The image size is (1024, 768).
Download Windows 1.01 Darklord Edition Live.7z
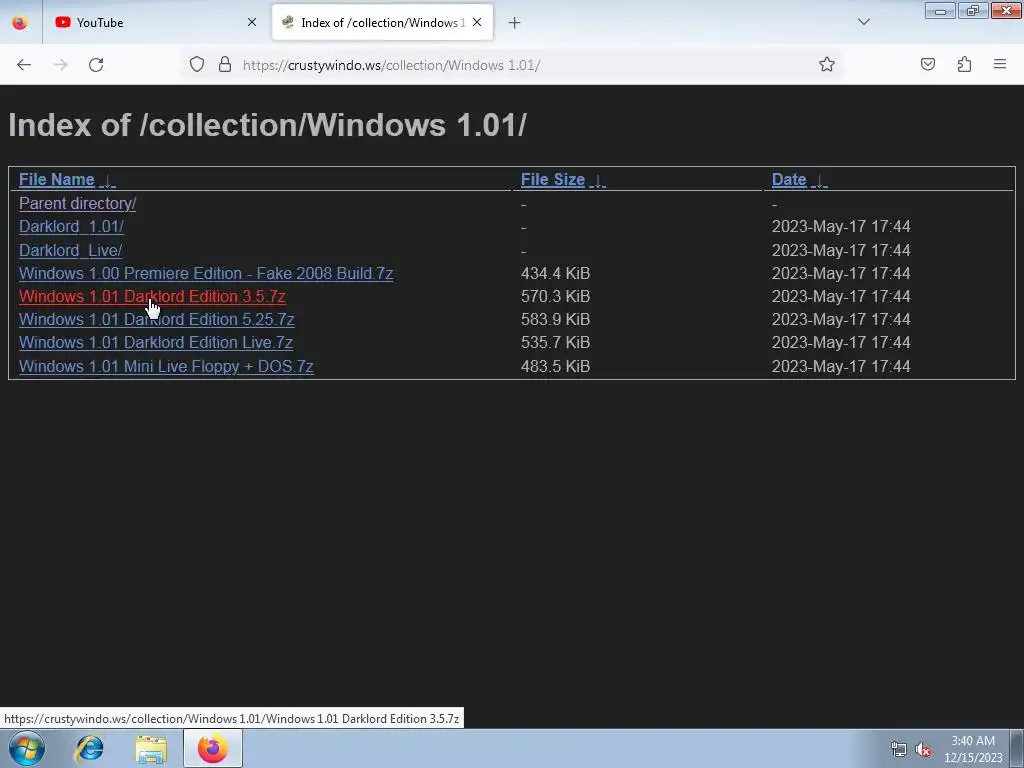click(x=155, y=342)
